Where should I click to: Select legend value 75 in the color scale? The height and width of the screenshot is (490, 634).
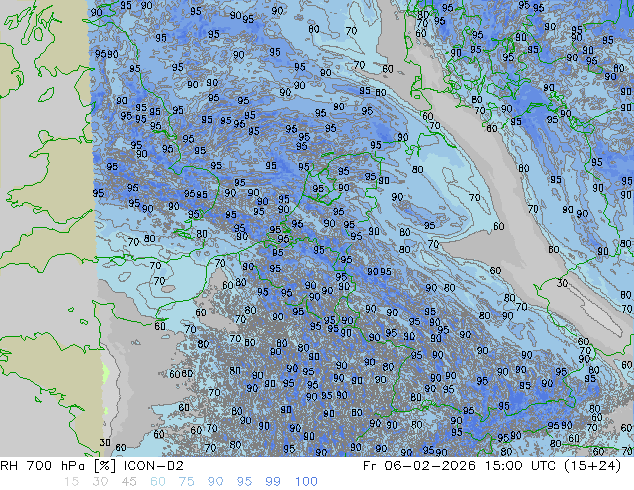click(186, 482)
